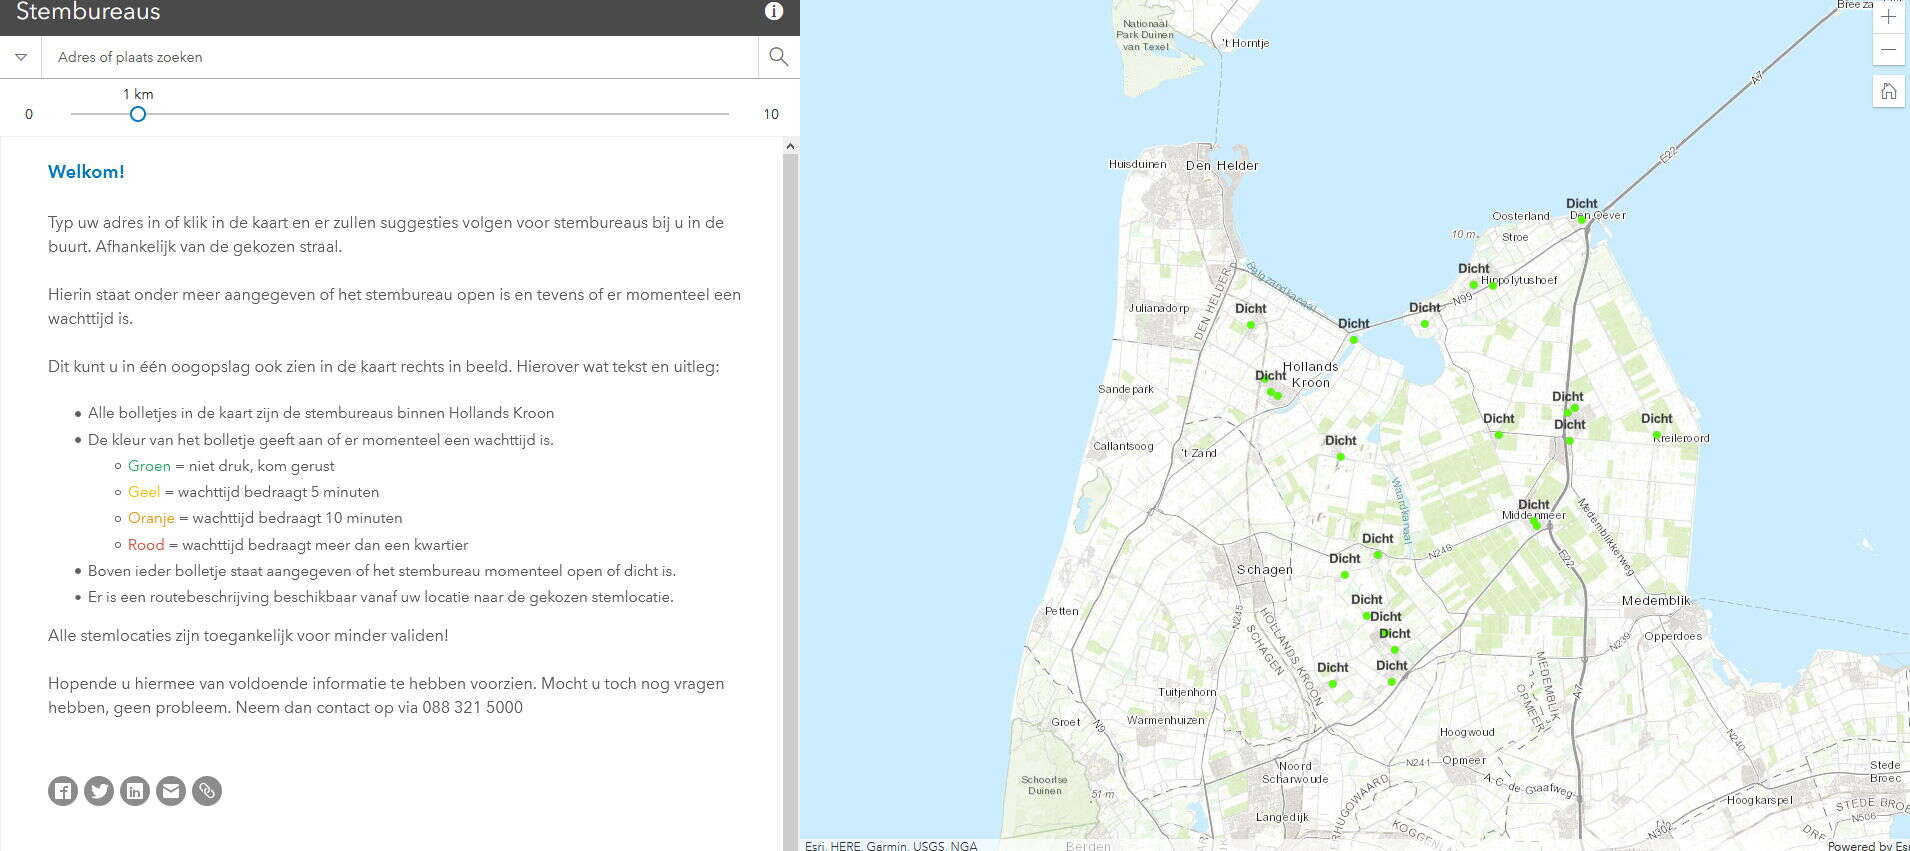Click the 'Rood' legend word
1910x851 pixels.
[146, 545]
